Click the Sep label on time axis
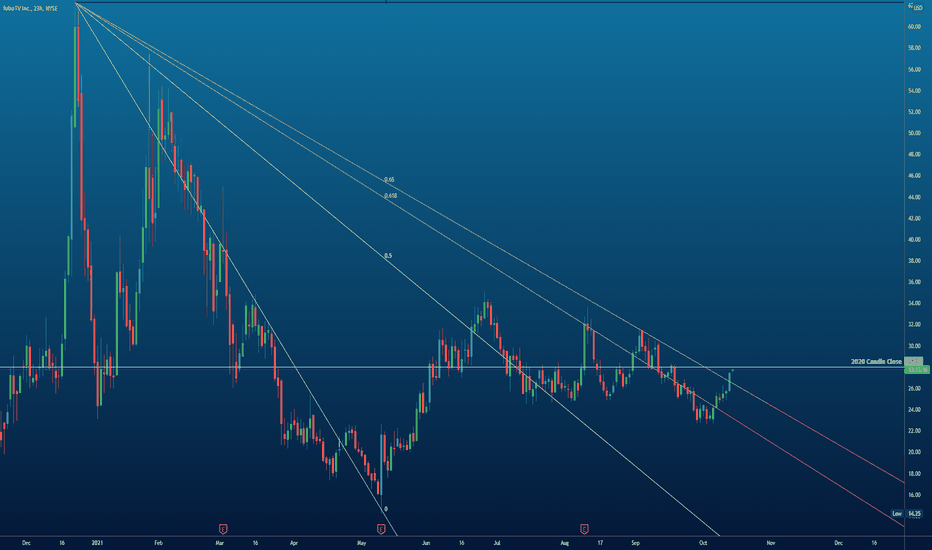The image size is (932, 550). [635, 543]
